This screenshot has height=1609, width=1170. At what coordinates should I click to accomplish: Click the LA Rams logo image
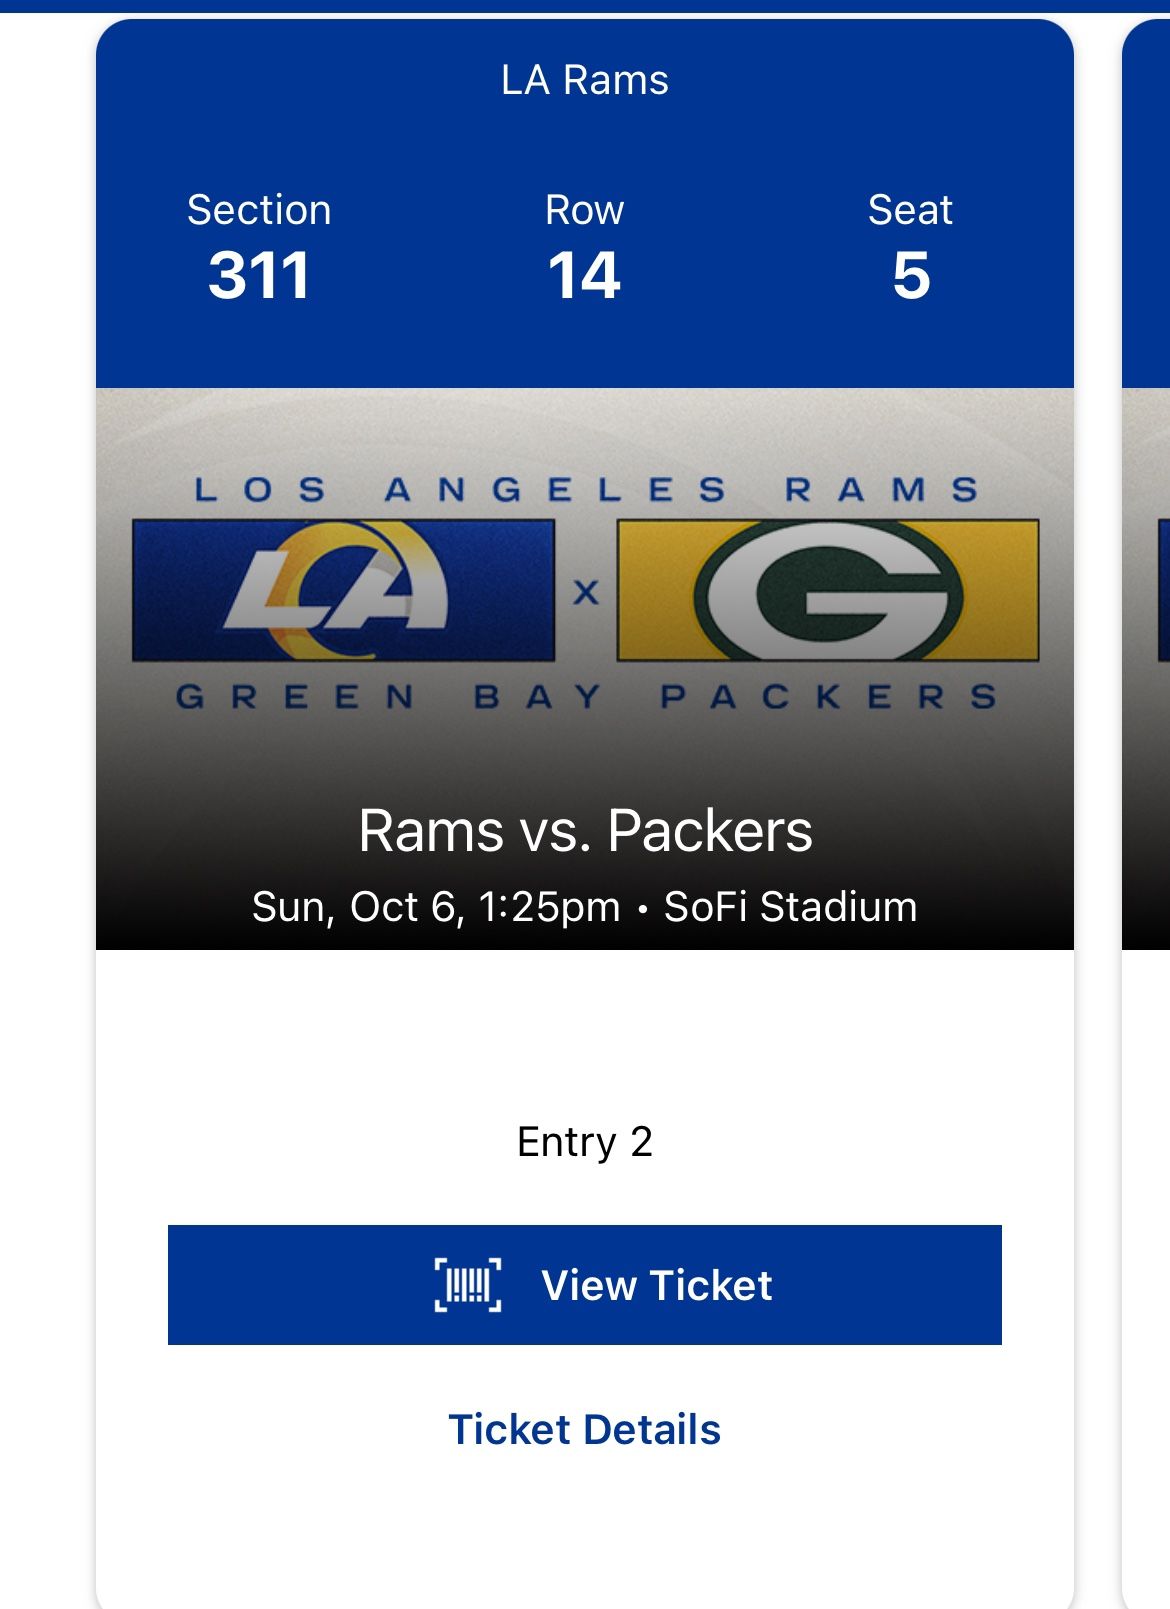coord(343,590)
